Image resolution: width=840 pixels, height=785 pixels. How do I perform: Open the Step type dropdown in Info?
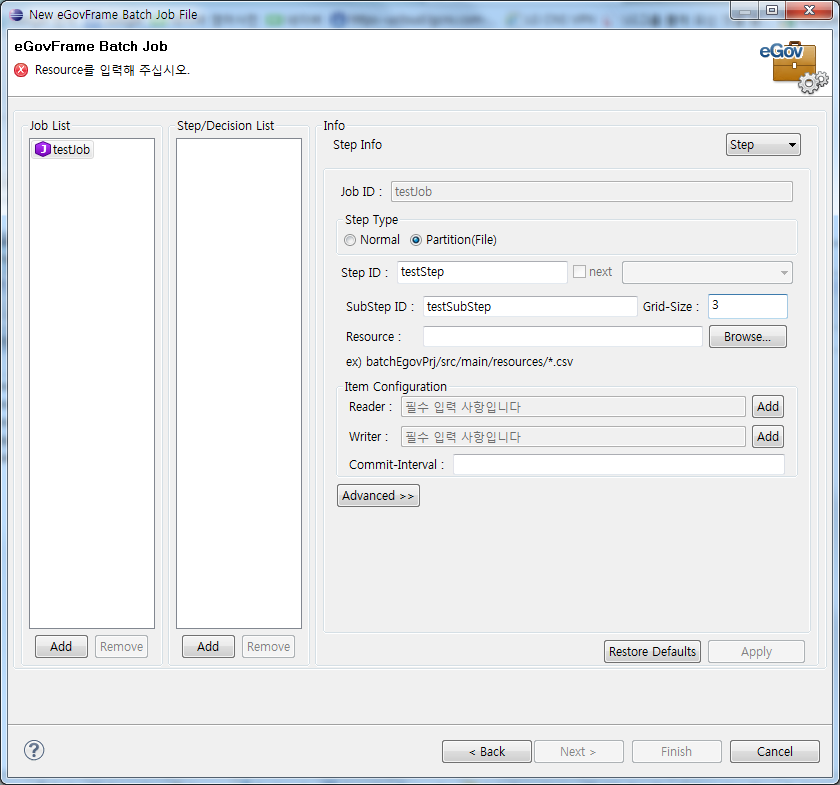point(763,145)
